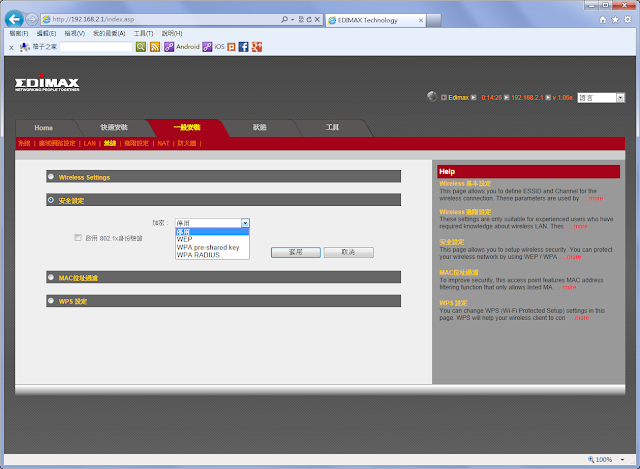The height and width of the screenshot is (469, 640).
Task: Choose WEP in the encryption list
Action: tap(212, 239)
